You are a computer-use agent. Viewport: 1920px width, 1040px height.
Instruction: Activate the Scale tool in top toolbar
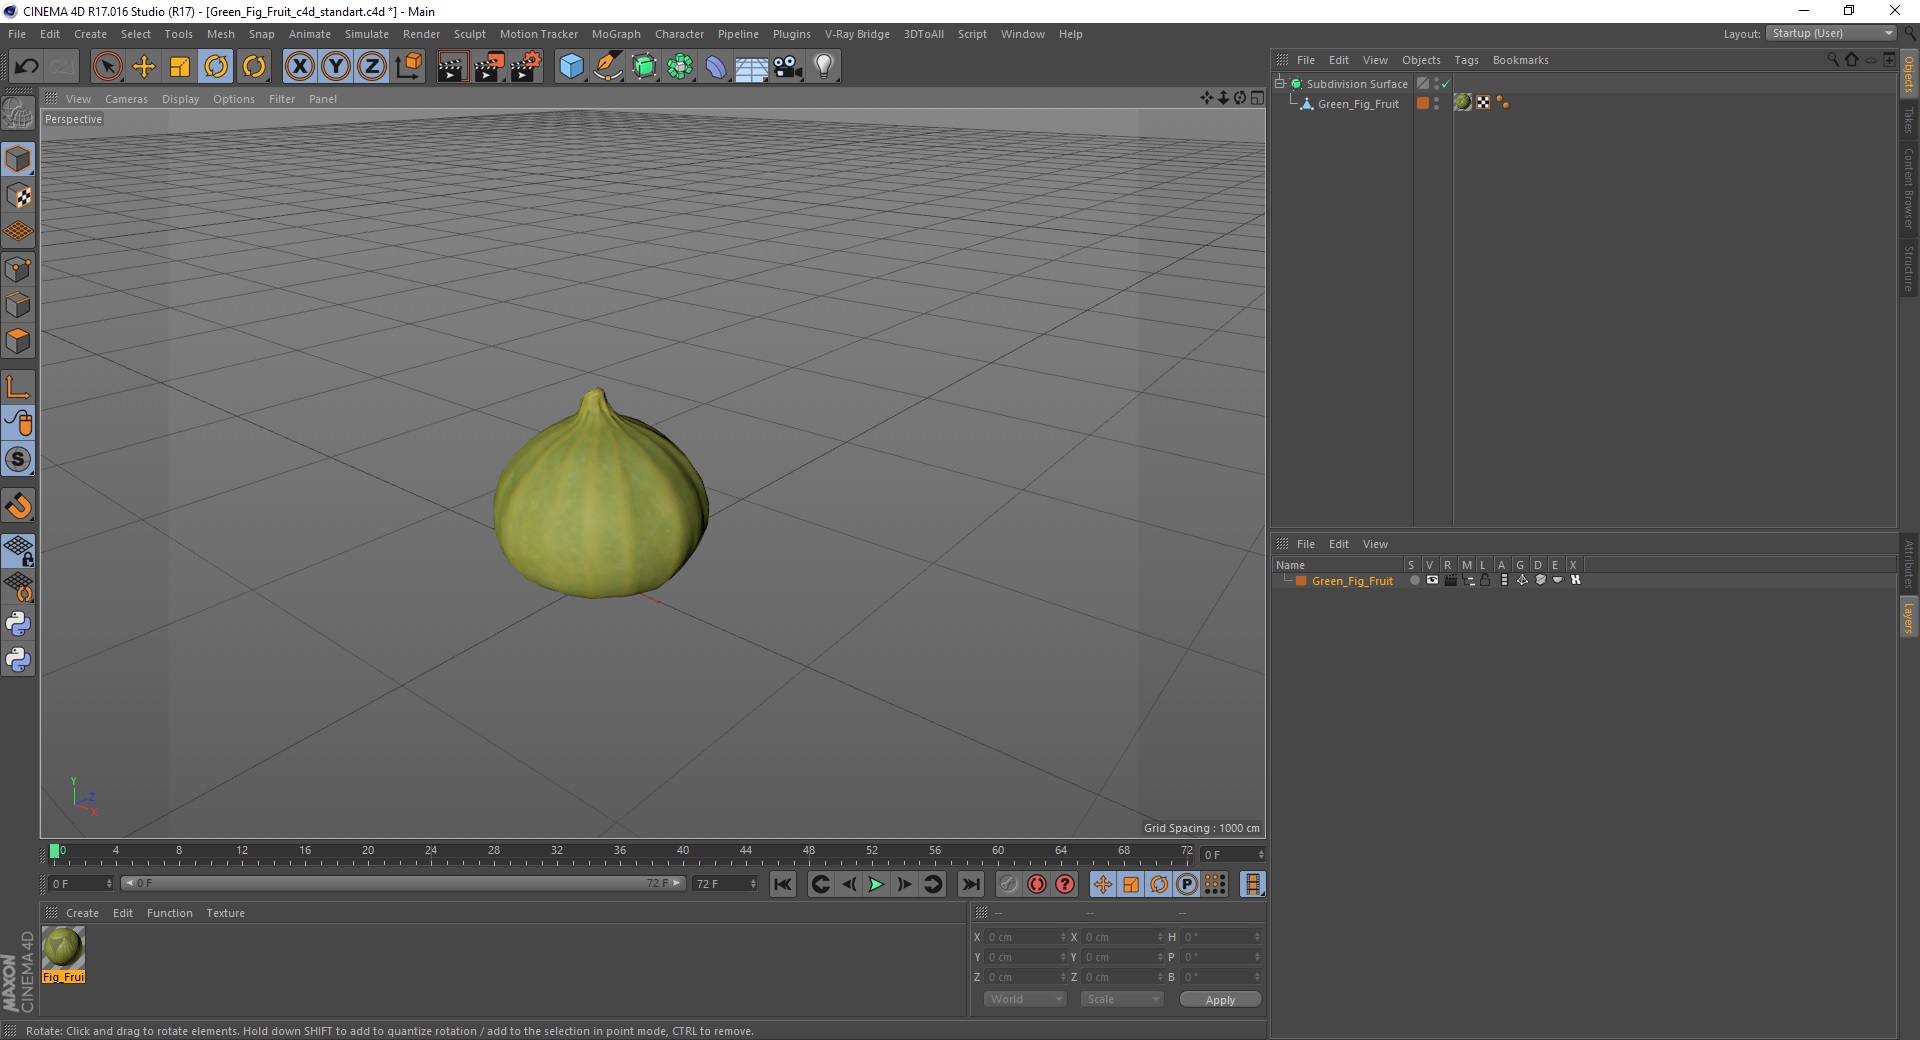[180, 67]
